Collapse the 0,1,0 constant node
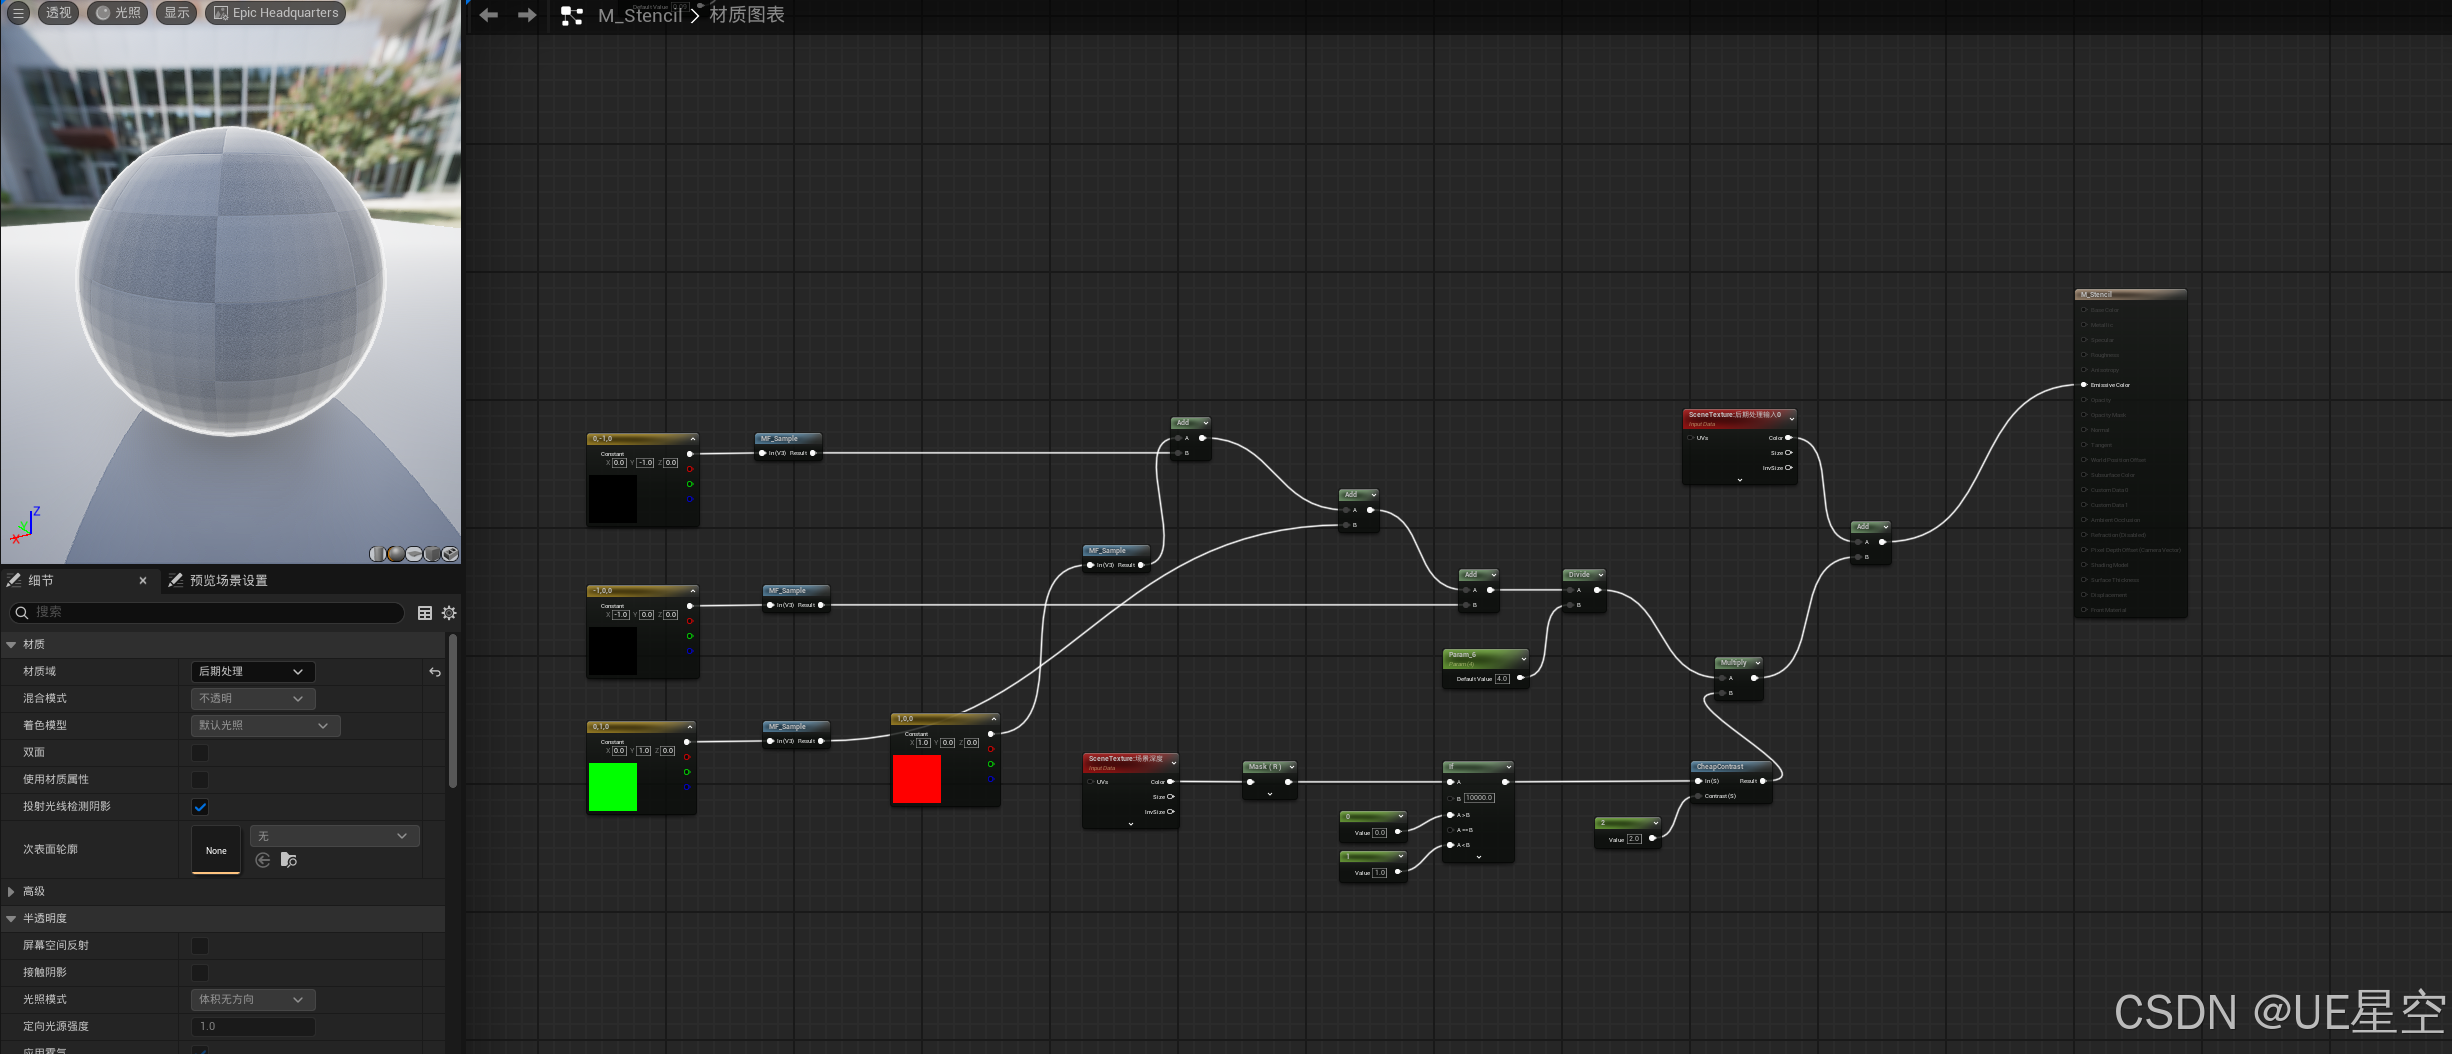Image resolution: width=2452 pixels, height=1054 pixels. pyautogui.click(x=690, y=727)
